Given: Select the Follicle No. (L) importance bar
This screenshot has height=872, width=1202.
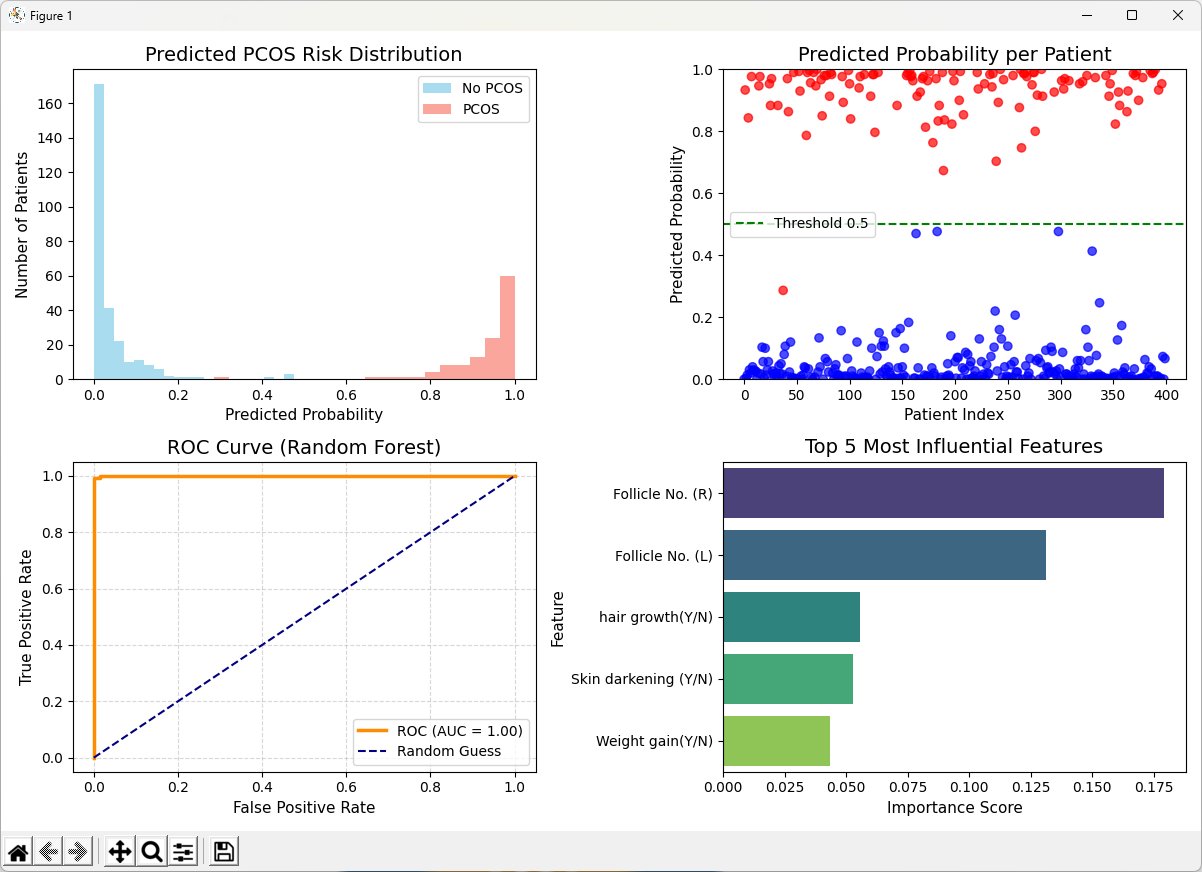Looking at the screenshot, I should click(884, 555).
